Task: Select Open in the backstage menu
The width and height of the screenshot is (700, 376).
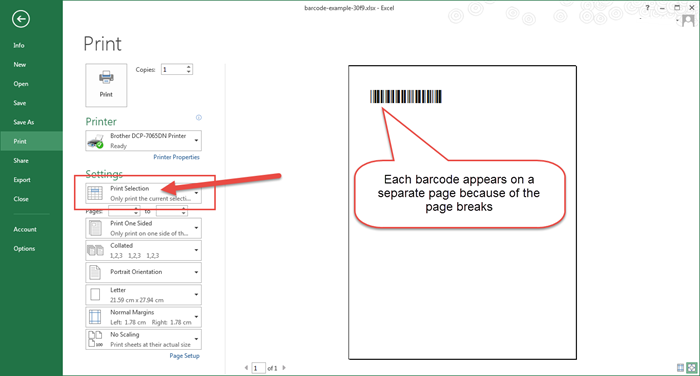Action: (x=21, y=84)
